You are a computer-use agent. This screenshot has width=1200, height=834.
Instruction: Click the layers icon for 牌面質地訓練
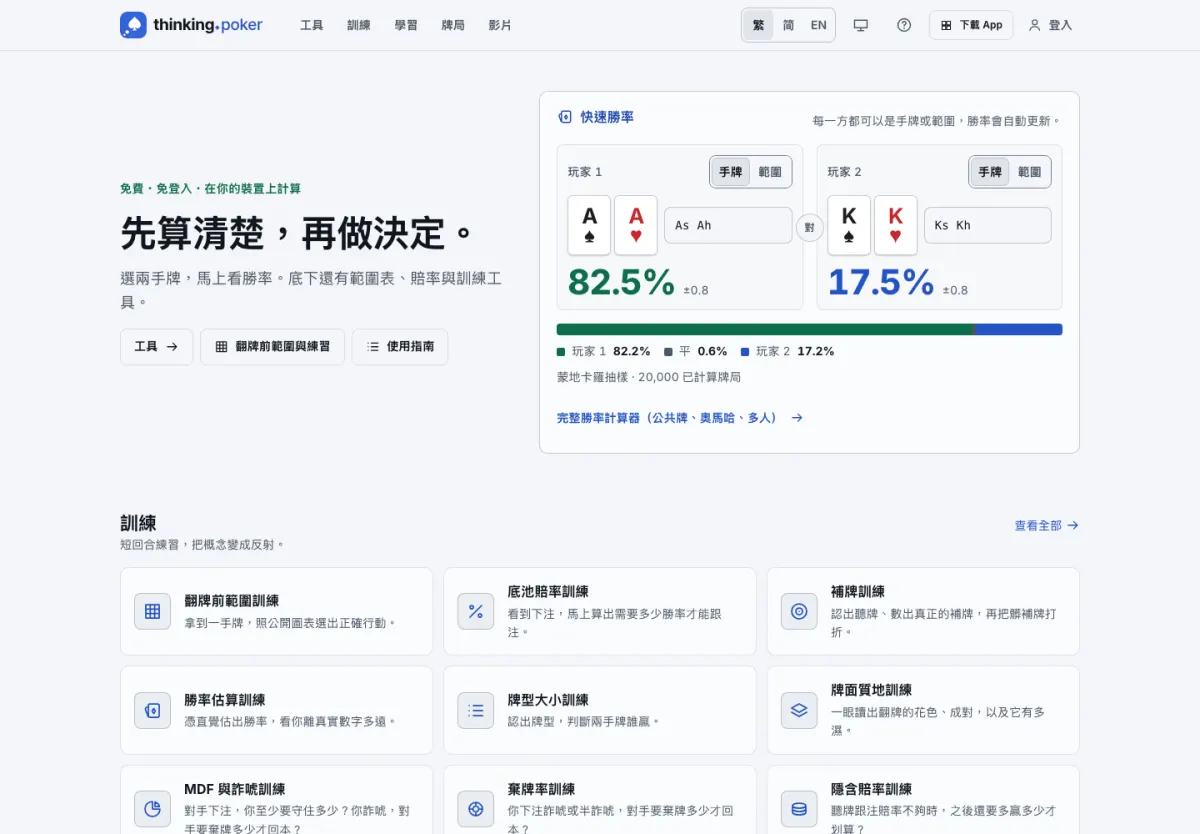click(799, 710)
